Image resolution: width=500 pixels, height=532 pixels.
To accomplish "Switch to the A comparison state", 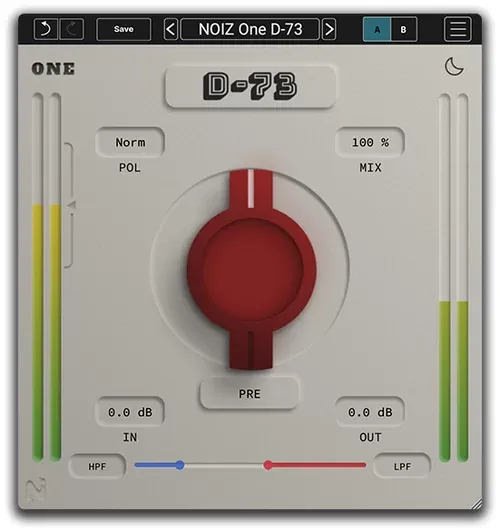I will coord(377,30).
